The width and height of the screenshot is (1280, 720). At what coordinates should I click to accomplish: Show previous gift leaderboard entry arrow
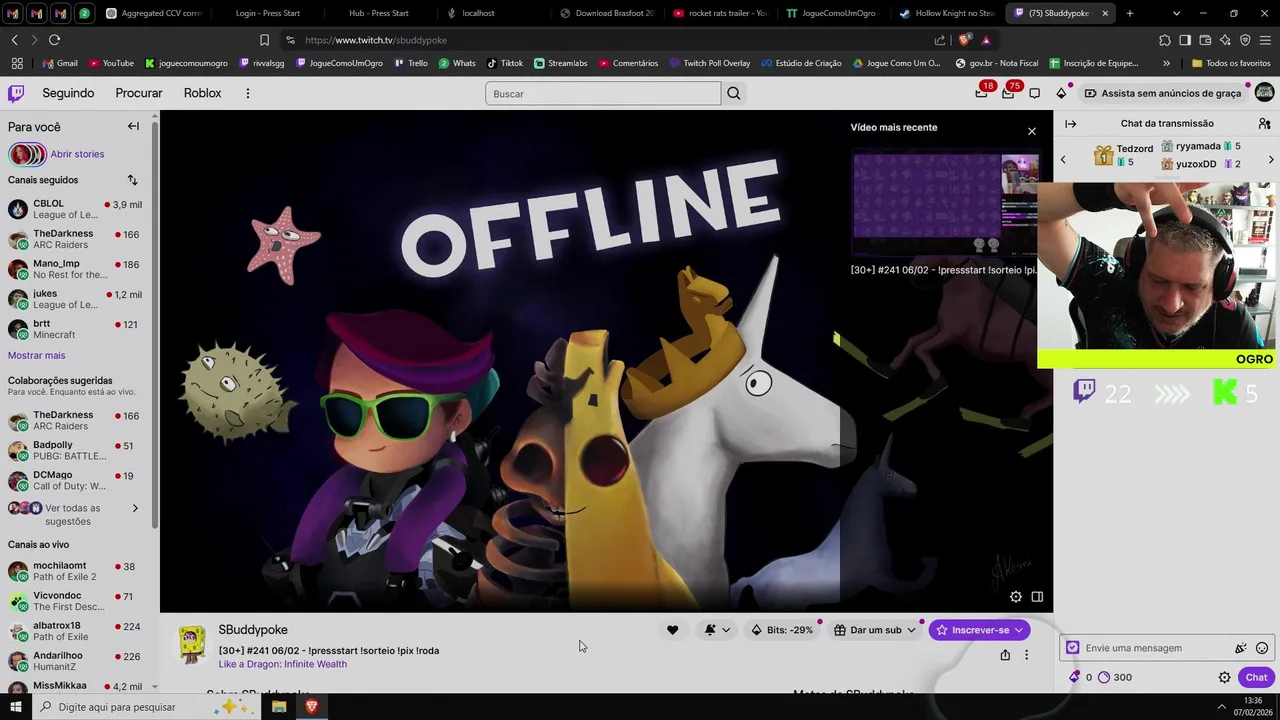(1063, 159)
